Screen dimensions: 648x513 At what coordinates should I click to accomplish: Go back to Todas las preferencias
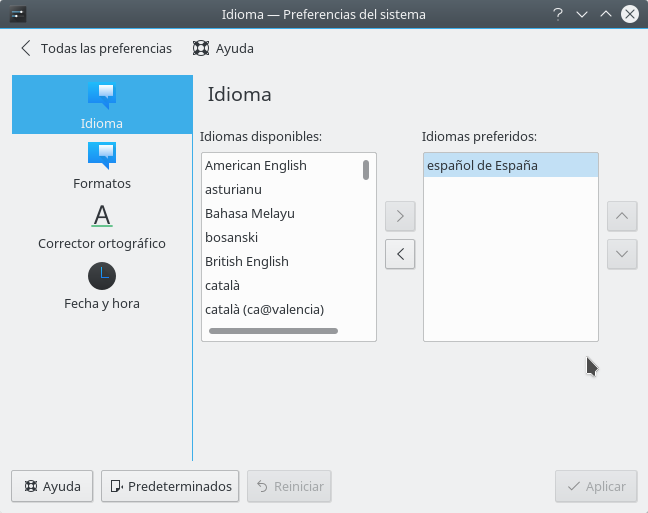[96, 48]
